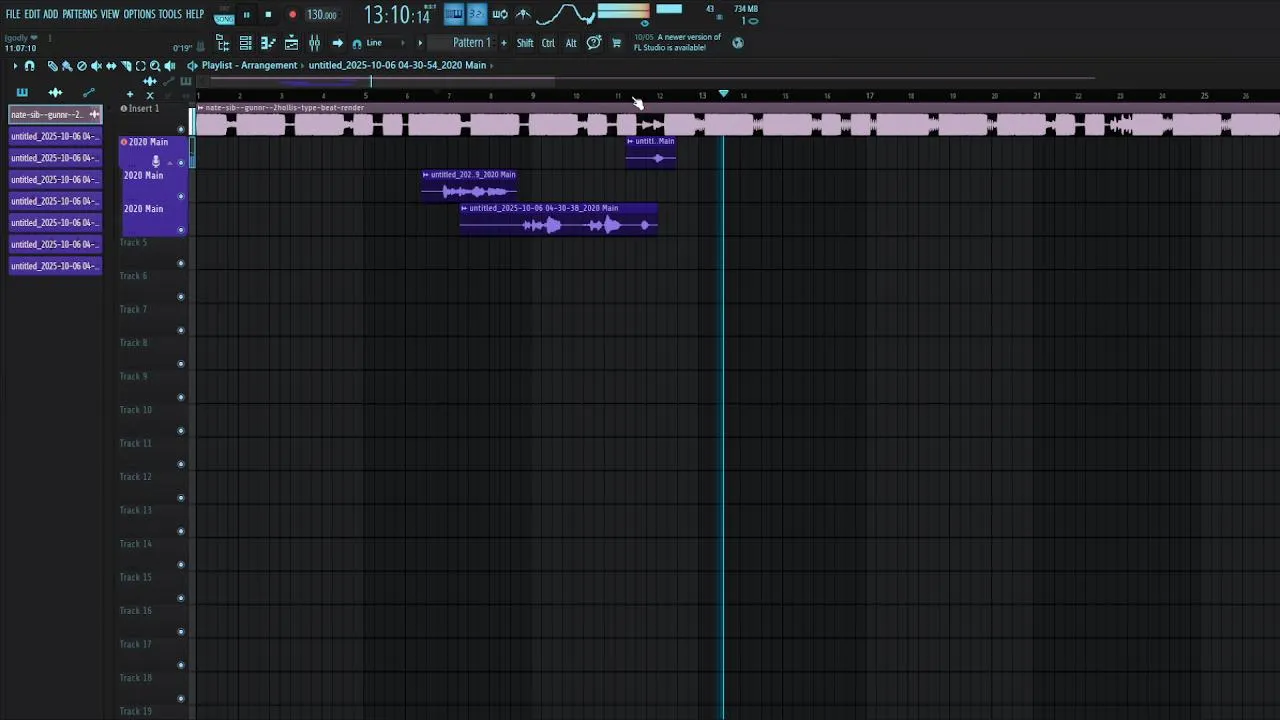Select the playlist Mute tool
This screenshot has width=1280, height=720.
(97, 66)
